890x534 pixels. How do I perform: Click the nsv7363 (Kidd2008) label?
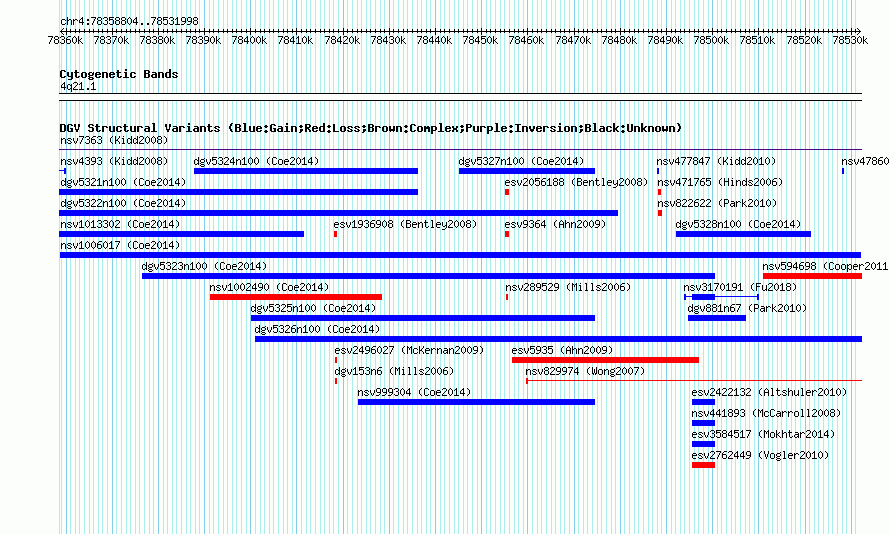[114, 140]
